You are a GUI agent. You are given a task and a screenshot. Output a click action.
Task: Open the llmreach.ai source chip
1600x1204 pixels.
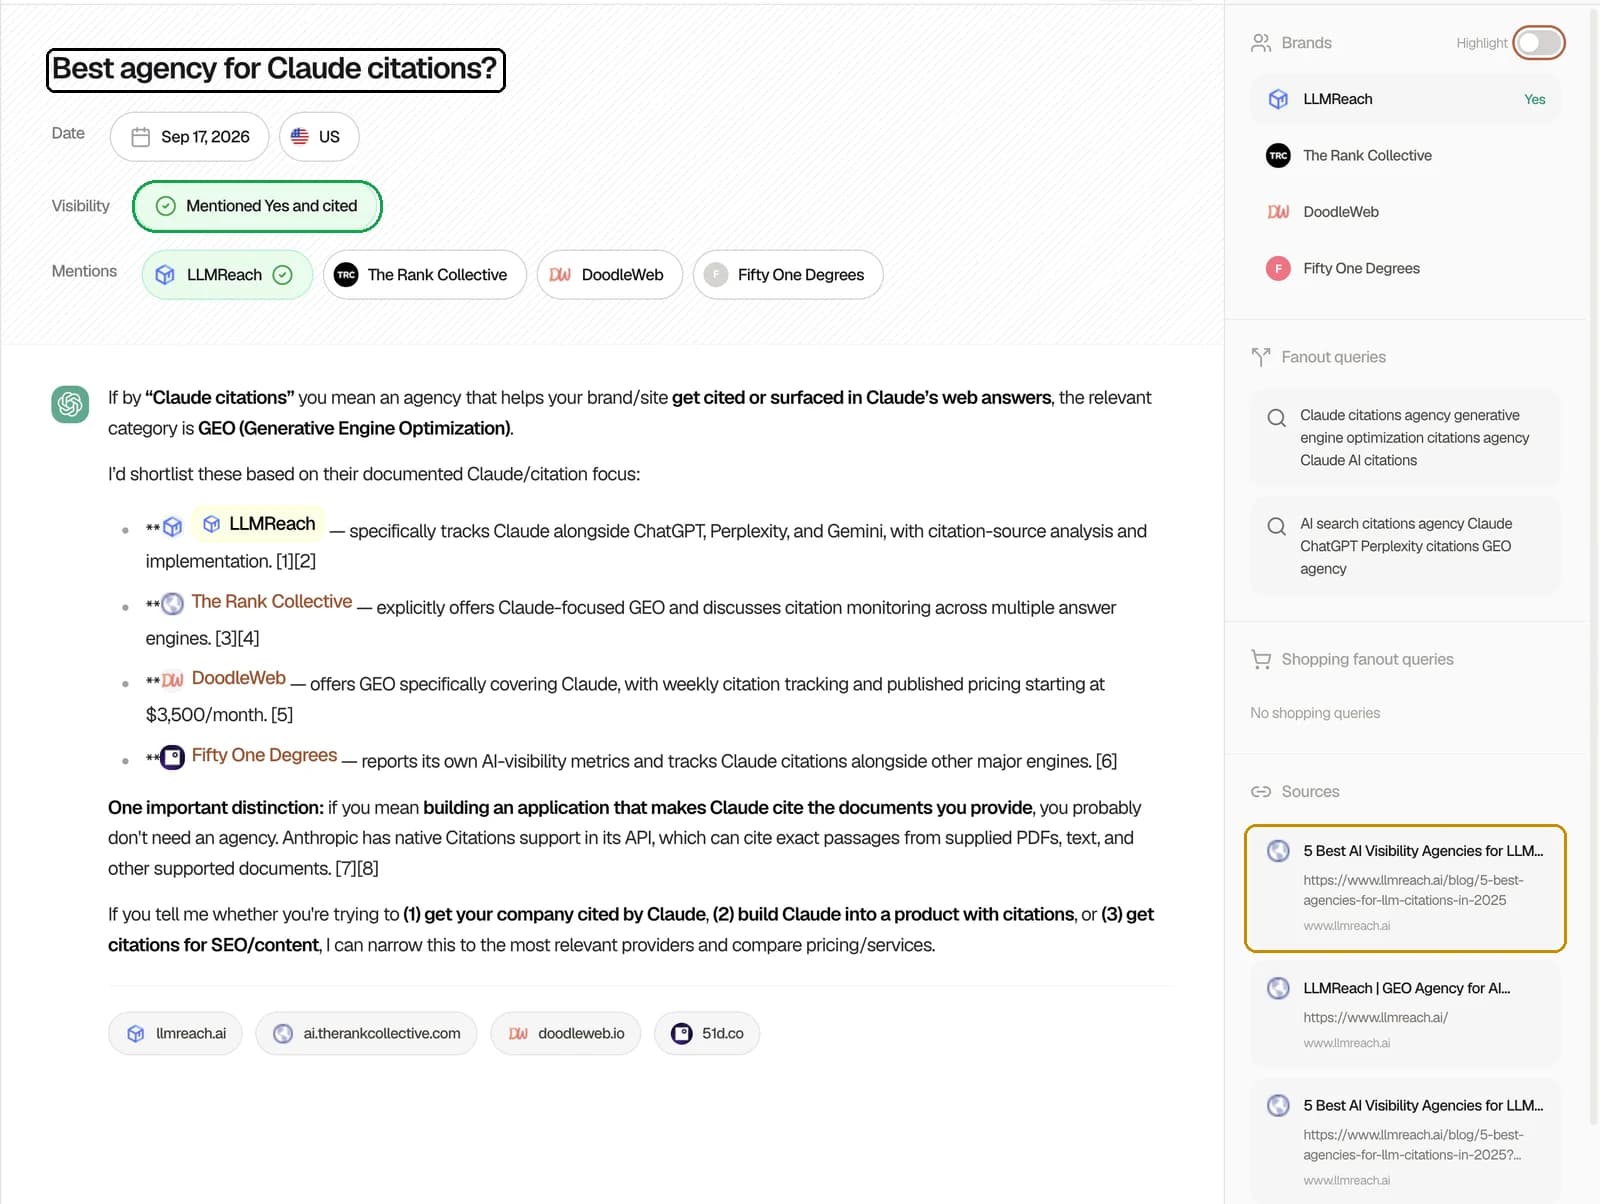point(175,1034)
